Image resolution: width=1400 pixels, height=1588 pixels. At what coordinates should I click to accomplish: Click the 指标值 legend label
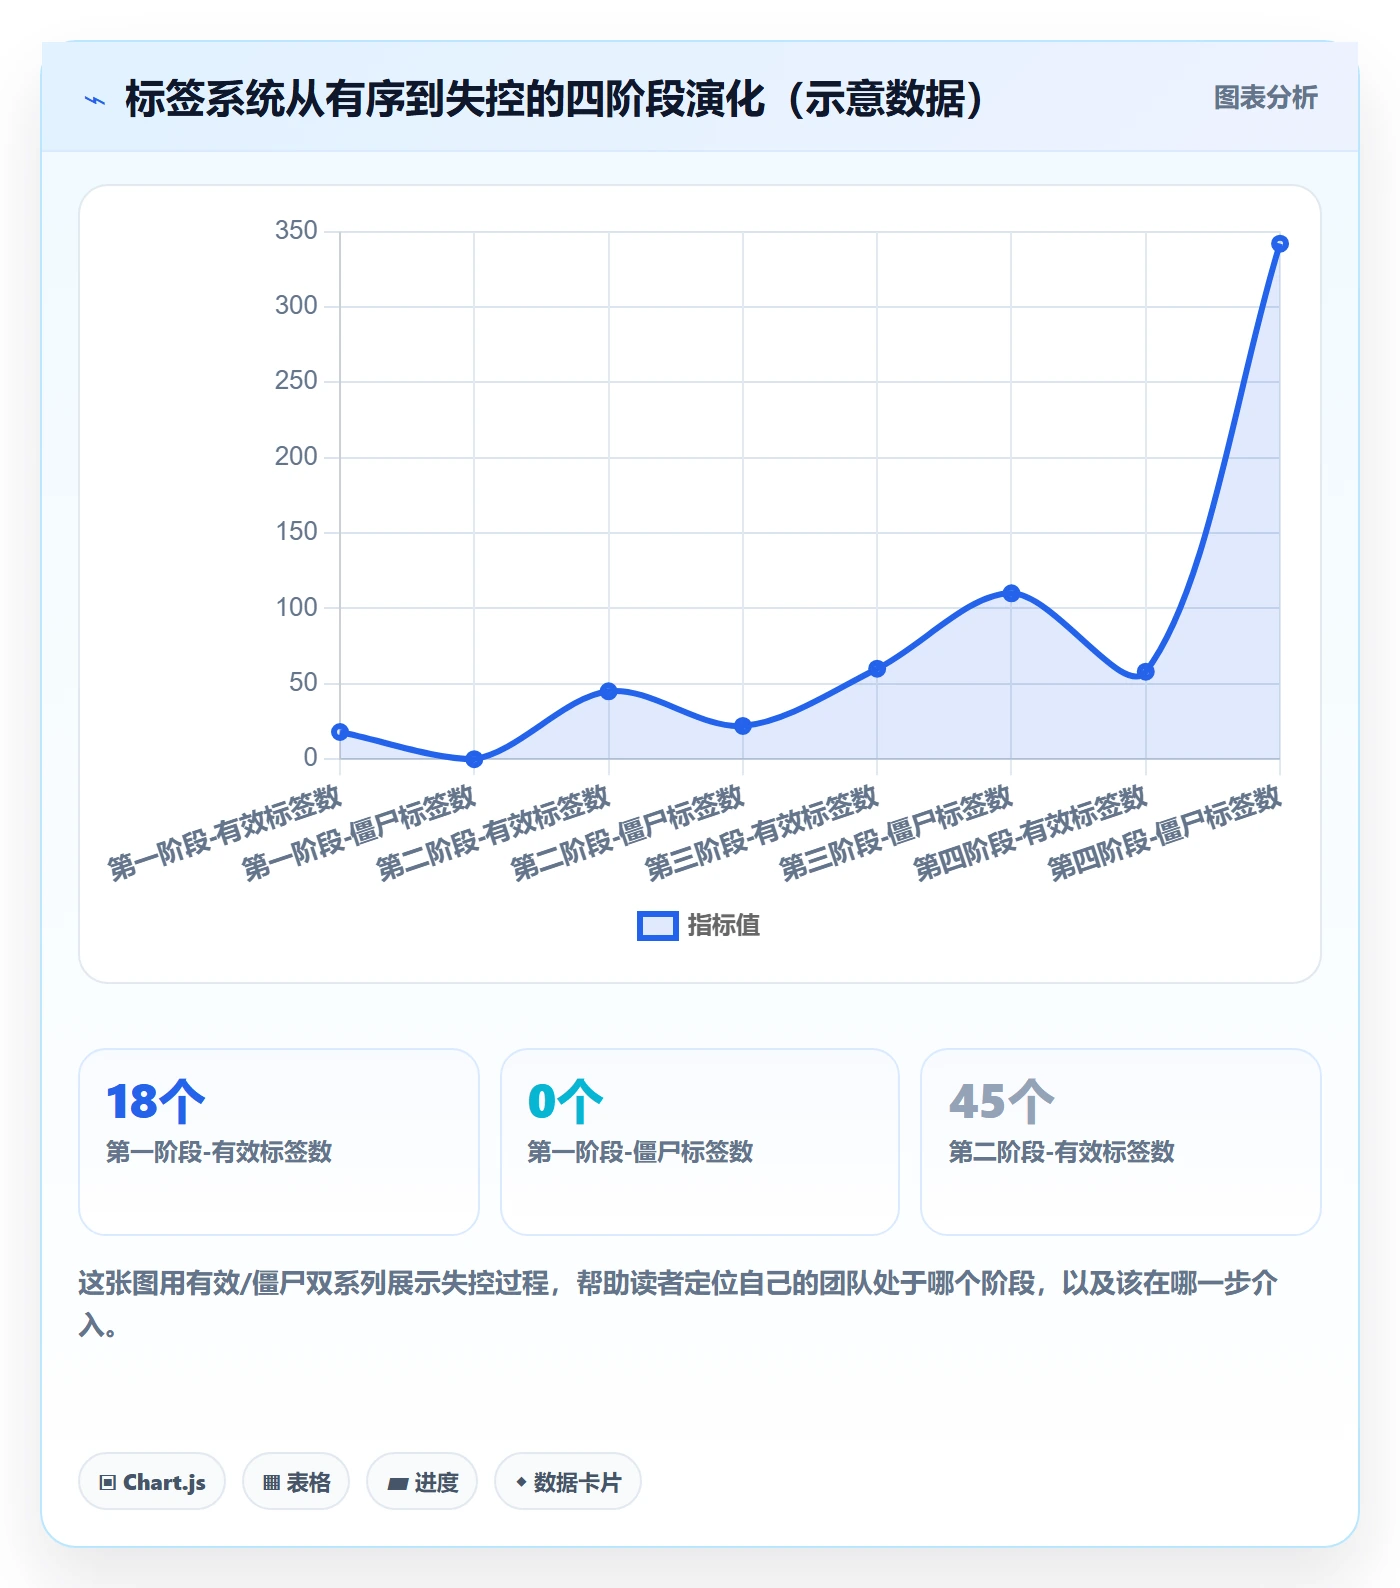pyautogui.click(x=724, y=926)
